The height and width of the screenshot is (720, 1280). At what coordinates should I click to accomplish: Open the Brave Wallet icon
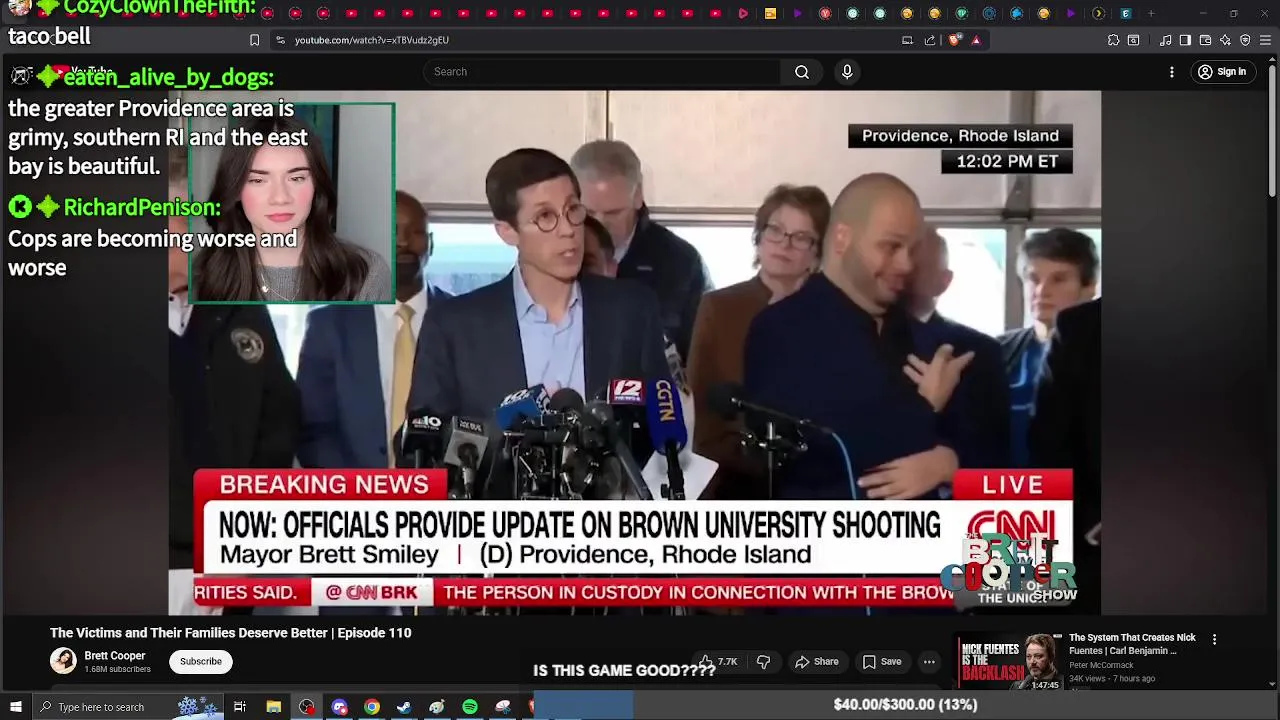point(1205,40)
